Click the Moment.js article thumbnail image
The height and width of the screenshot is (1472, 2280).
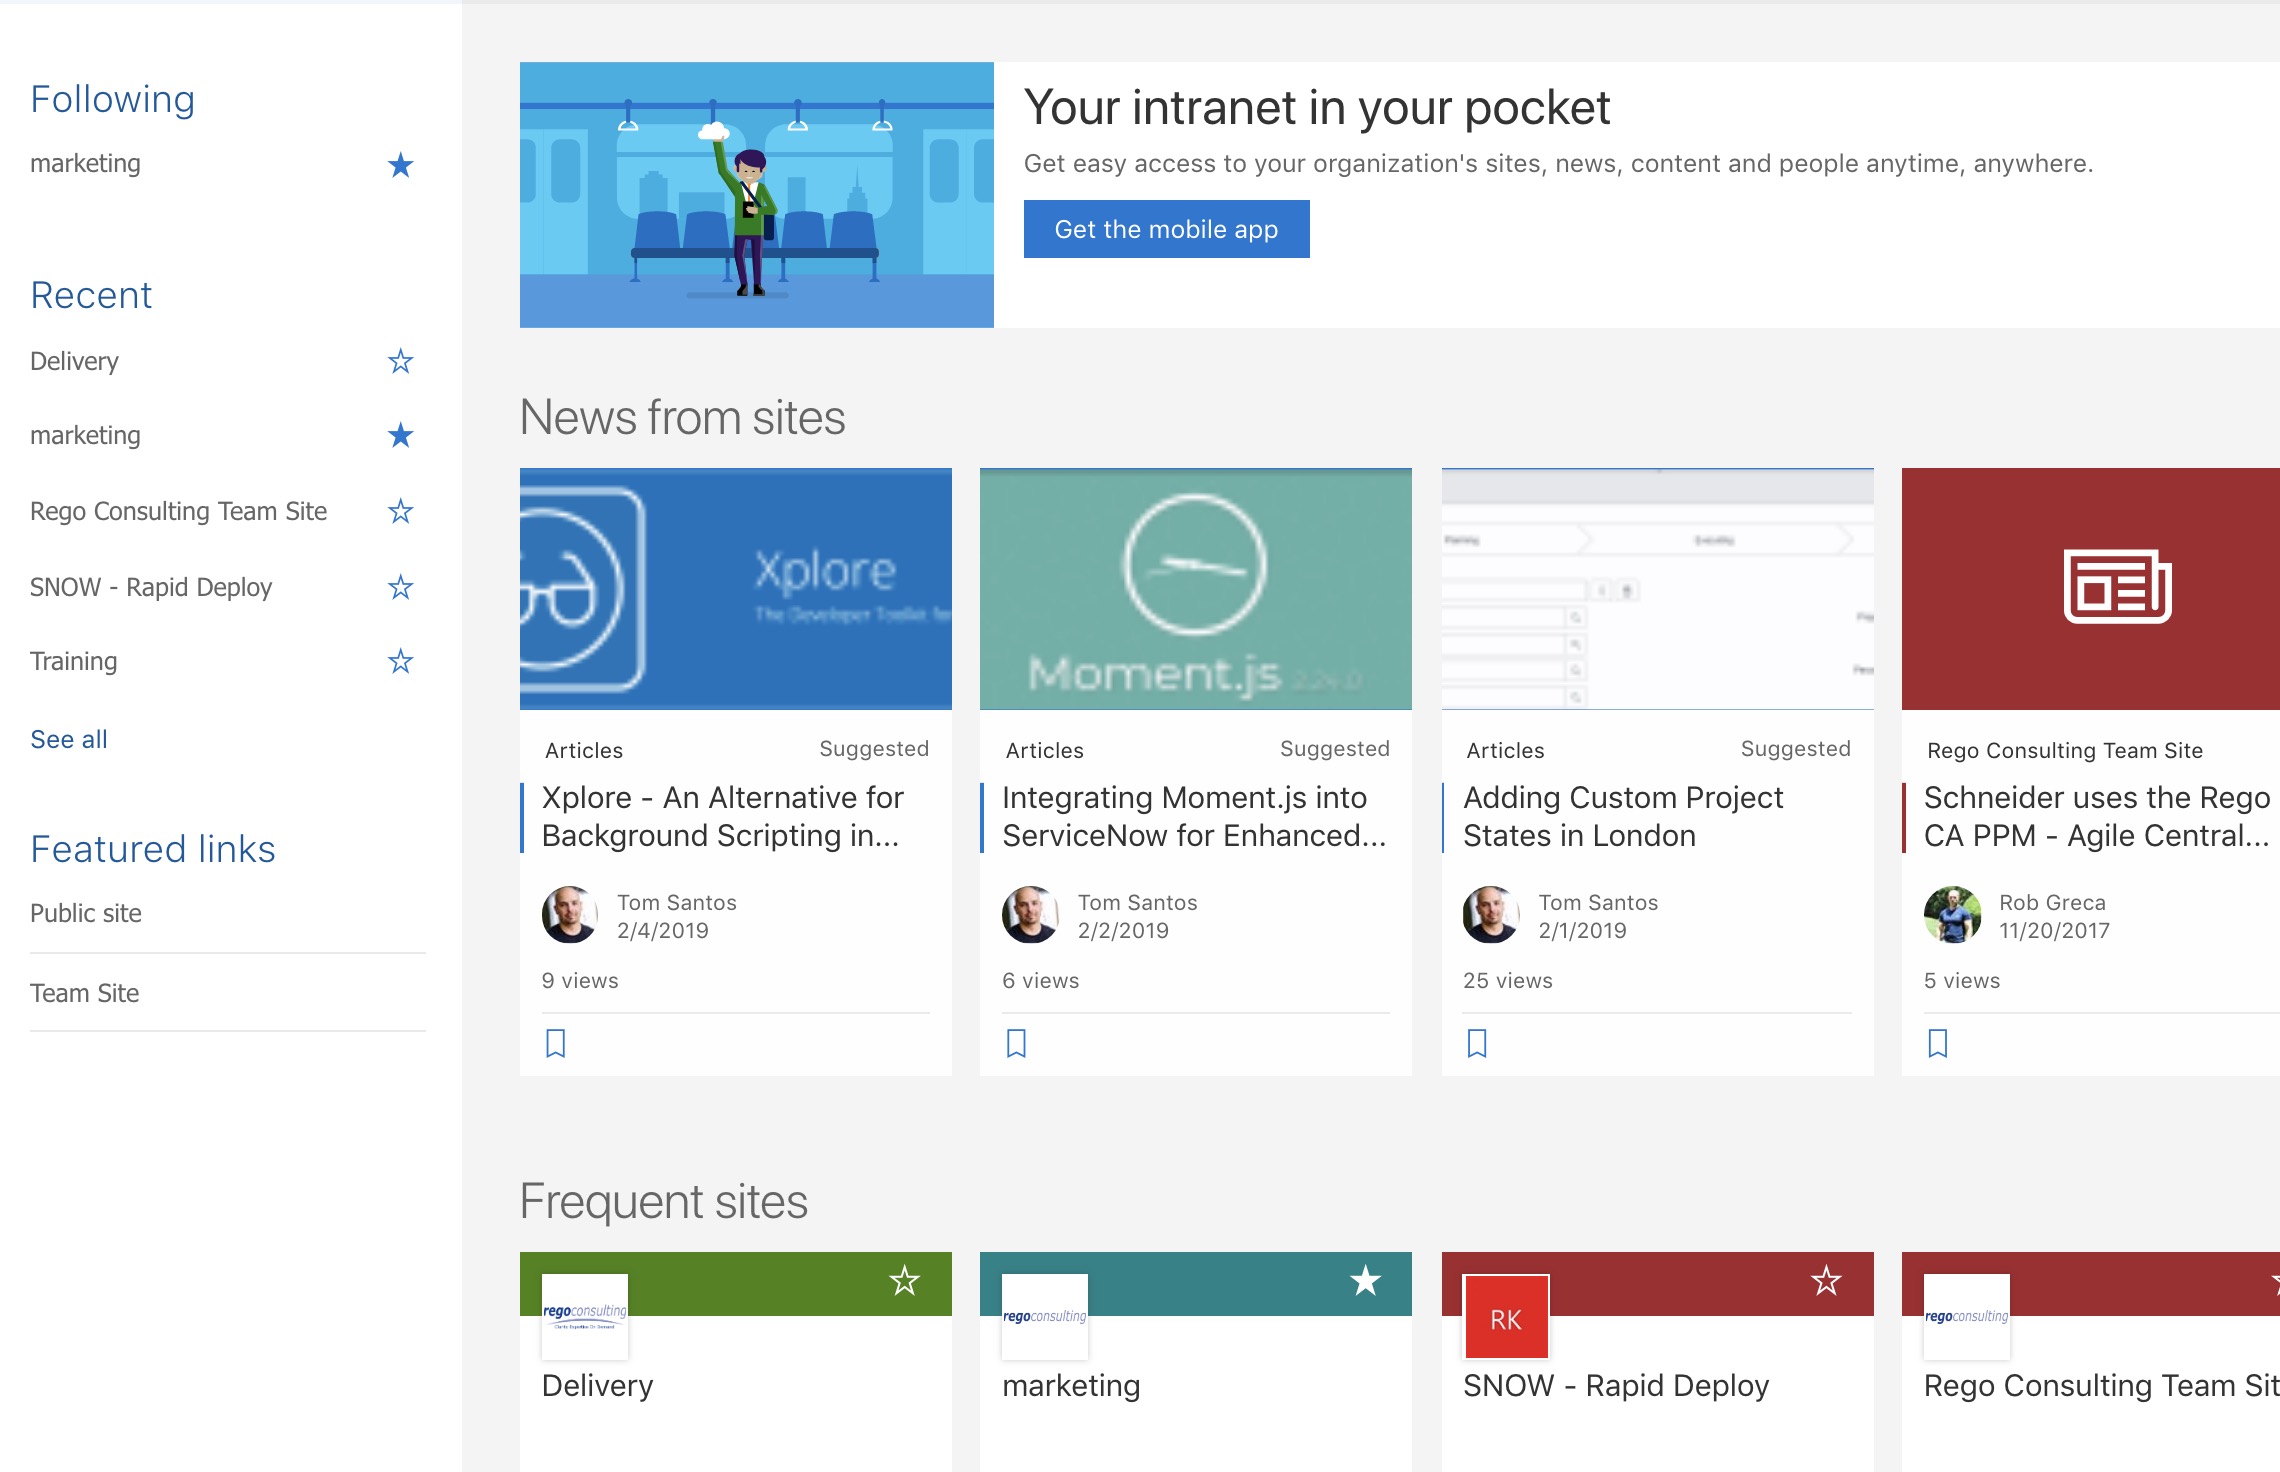click(1196, 589)
